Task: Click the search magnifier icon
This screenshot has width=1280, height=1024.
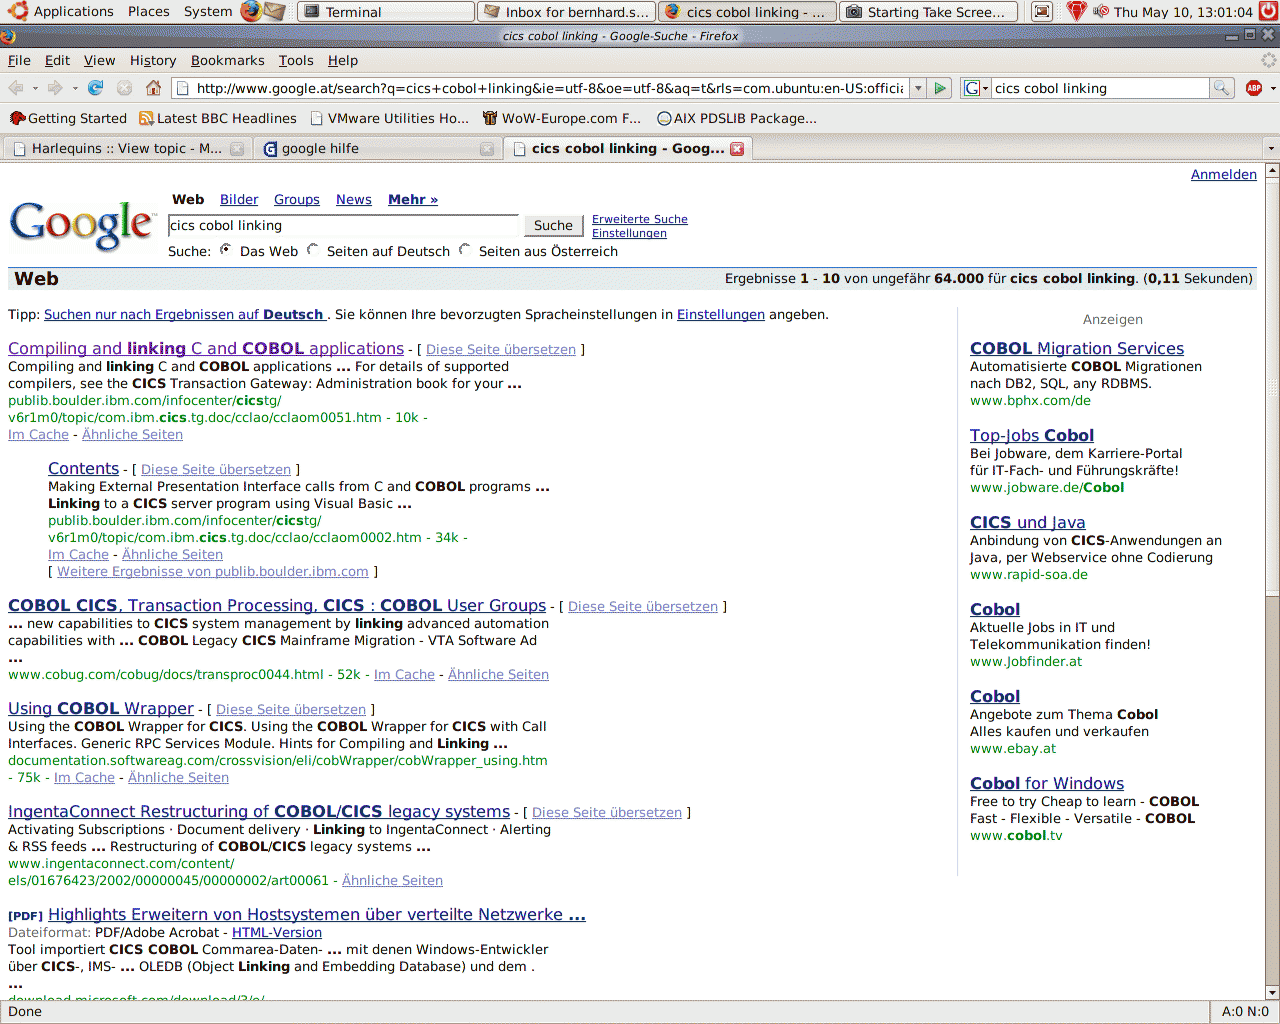Action: click(x=1221, y=88)
